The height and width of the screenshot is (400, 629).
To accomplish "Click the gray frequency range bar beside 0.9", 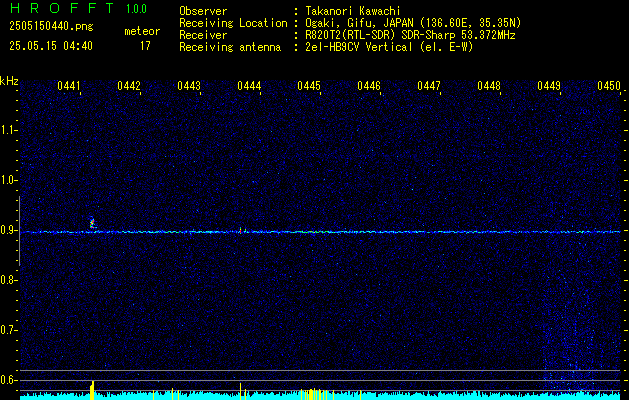I will (19, 231).
